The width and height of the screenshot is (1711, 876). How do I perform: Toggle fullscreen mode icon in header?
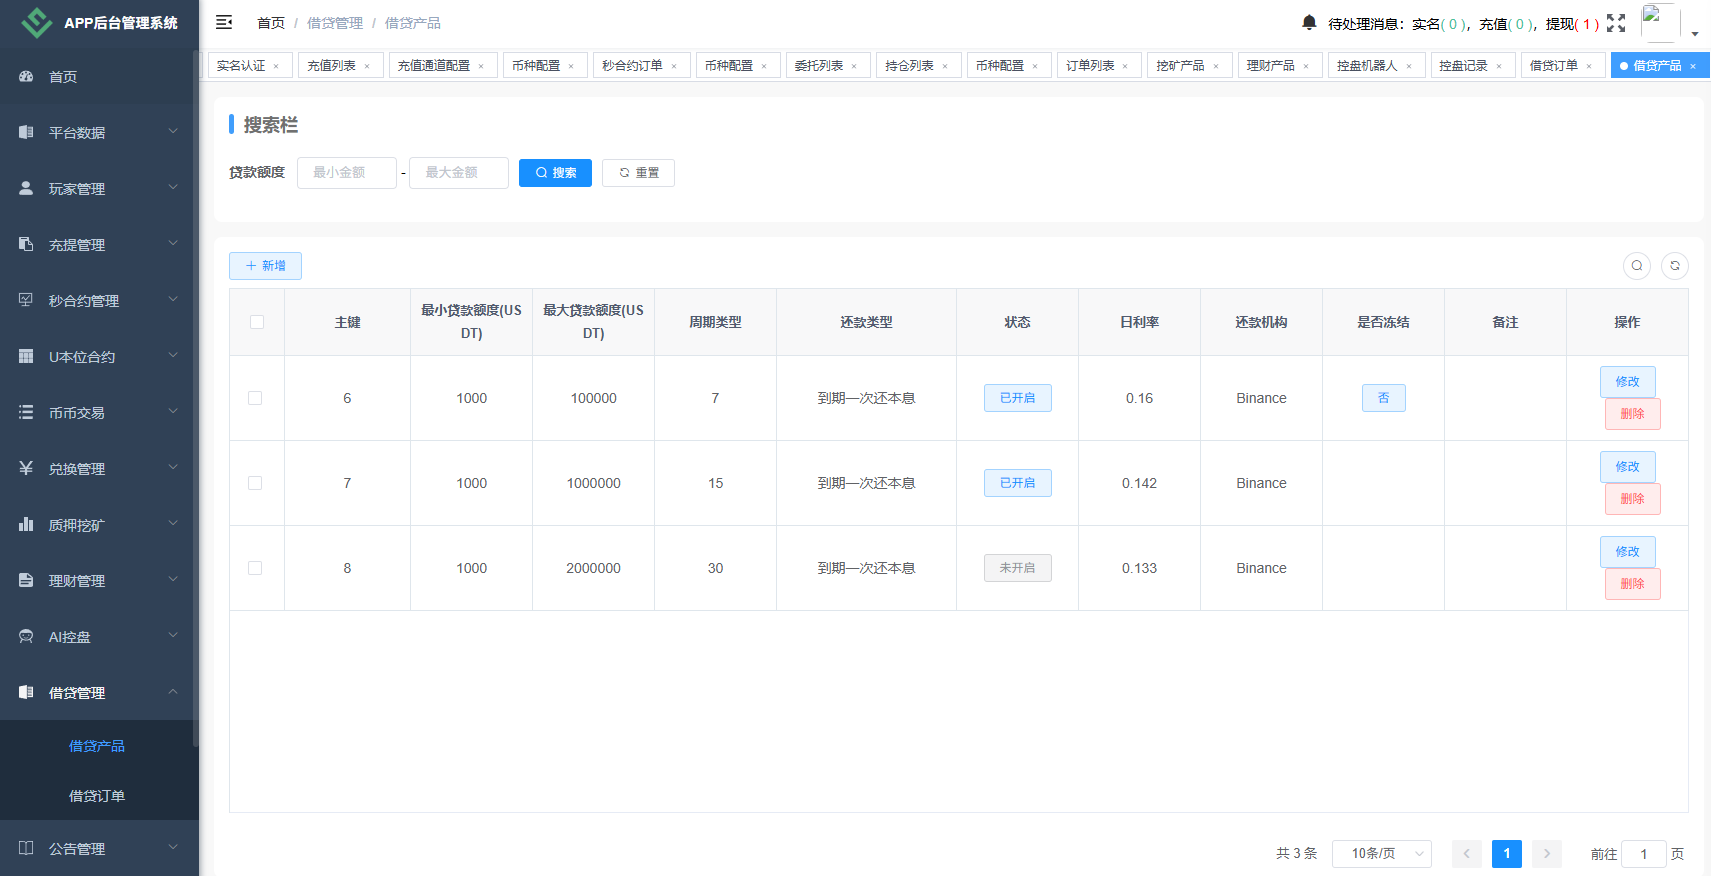point(1616,23)
